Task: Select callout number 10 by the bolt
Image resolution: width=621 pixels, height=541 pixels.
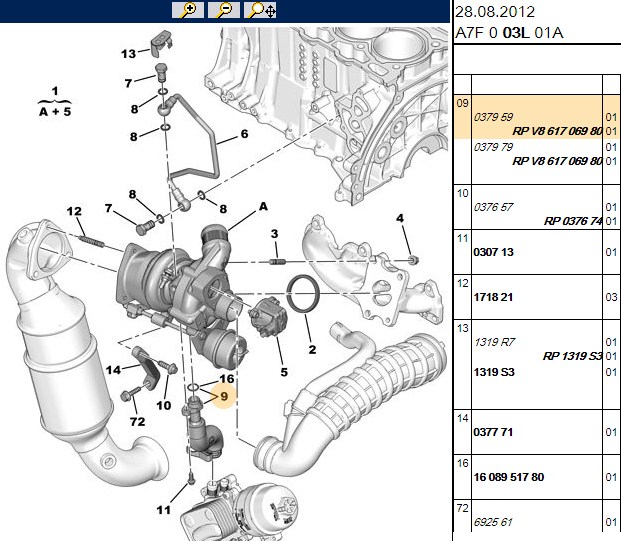Action: tap(164, 406)
